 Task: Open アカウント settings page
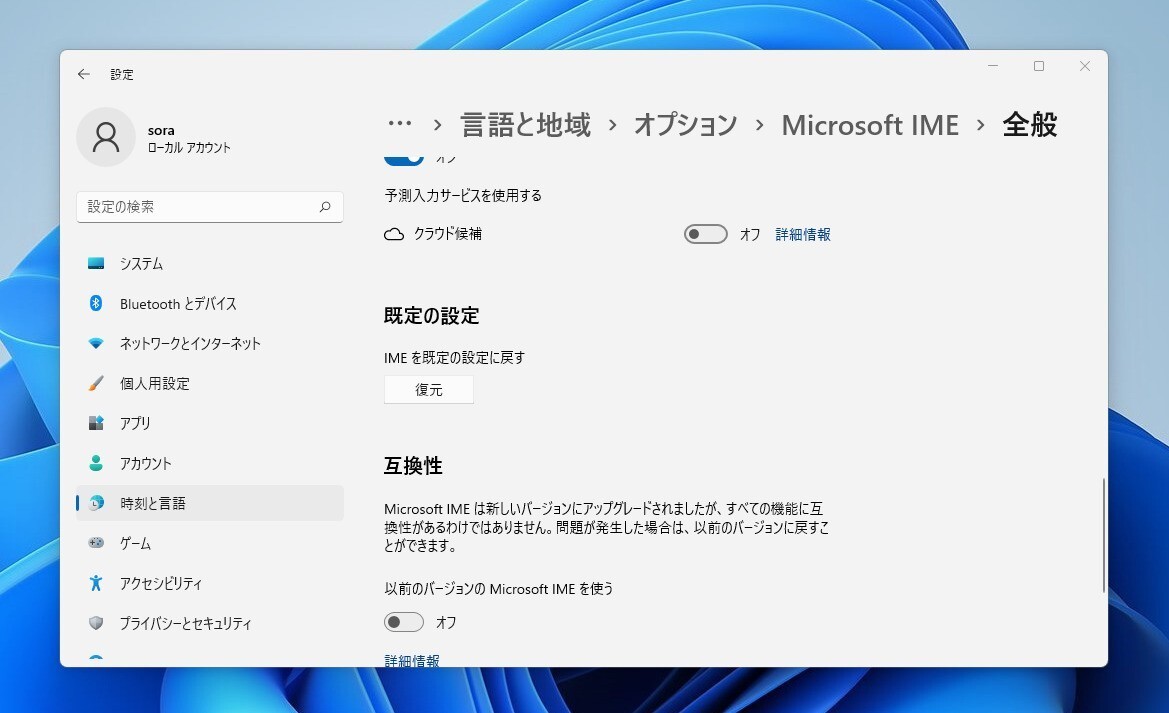click(x=145, y=464)
